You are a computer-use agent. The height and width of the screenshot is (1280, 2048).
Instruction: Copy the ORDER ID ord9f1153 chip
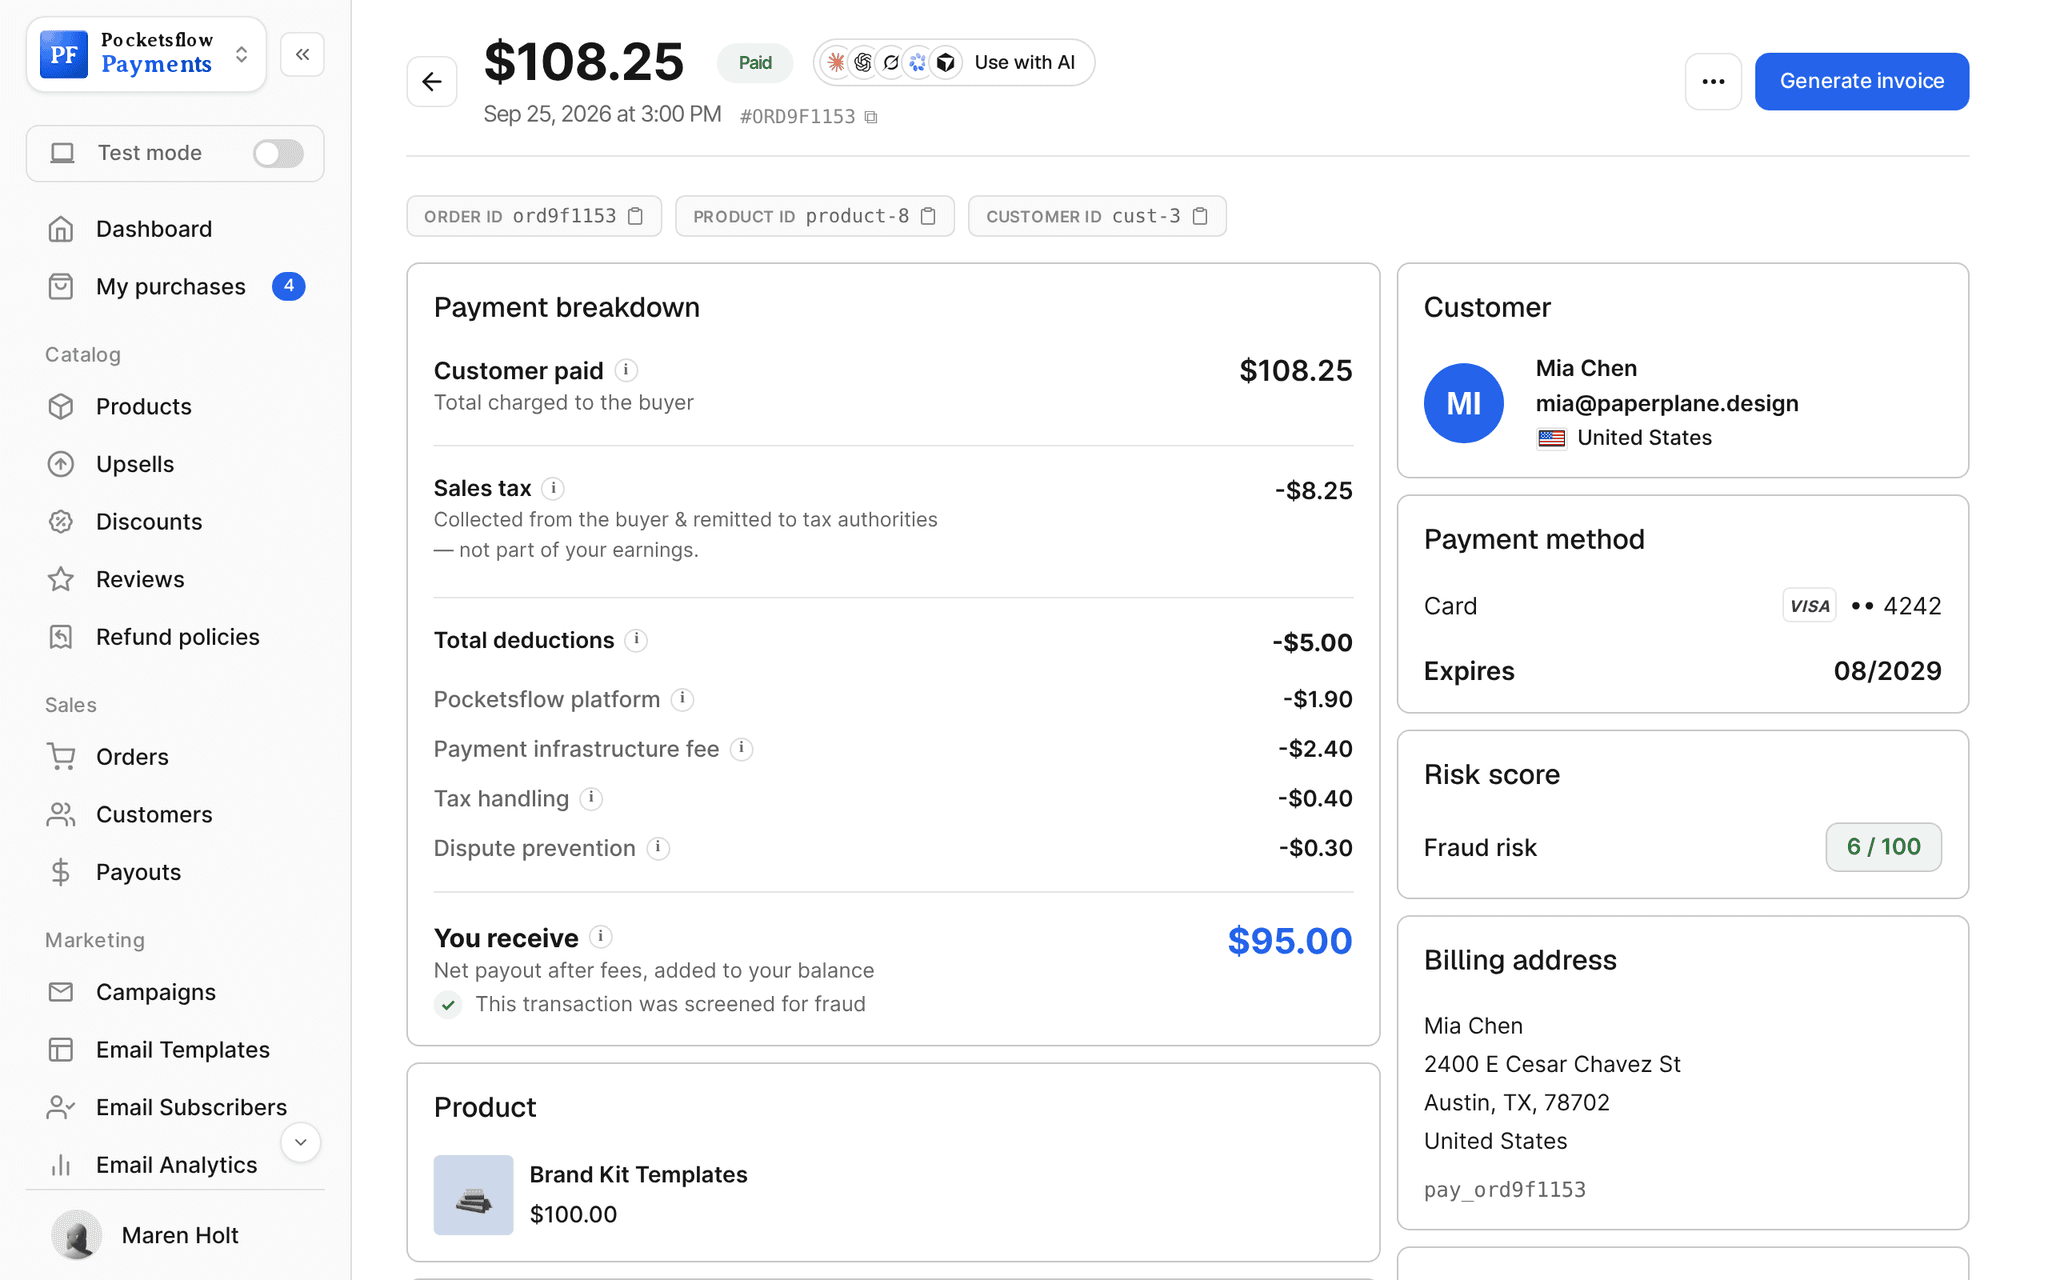(635, 216)
